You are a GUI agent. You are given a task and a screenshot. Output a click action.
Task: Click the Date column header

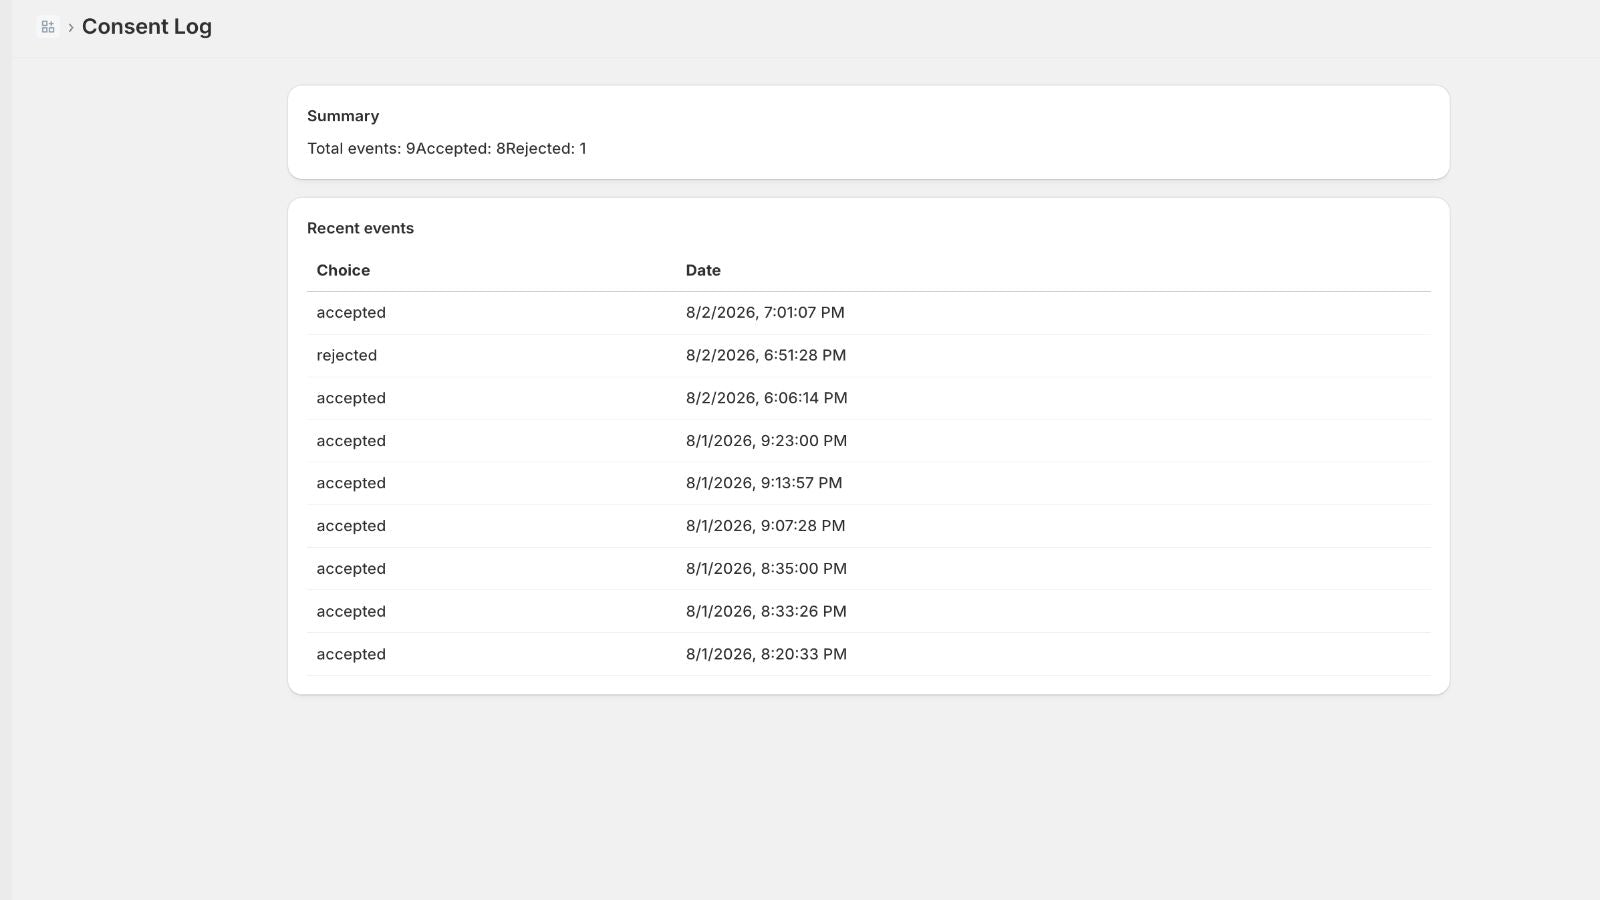(703, 270)
